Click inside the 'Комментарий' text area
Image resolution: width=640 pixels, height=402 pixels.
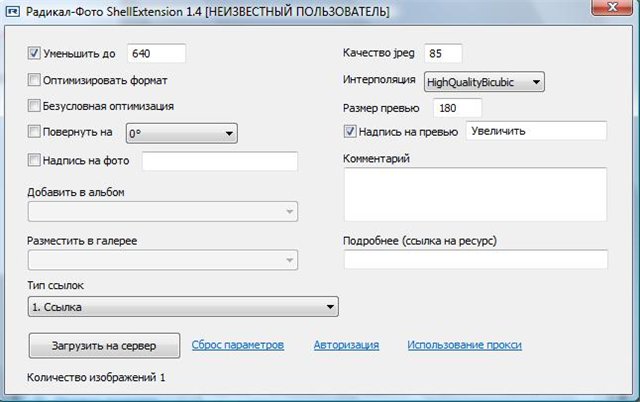click(x=476, y=195)
